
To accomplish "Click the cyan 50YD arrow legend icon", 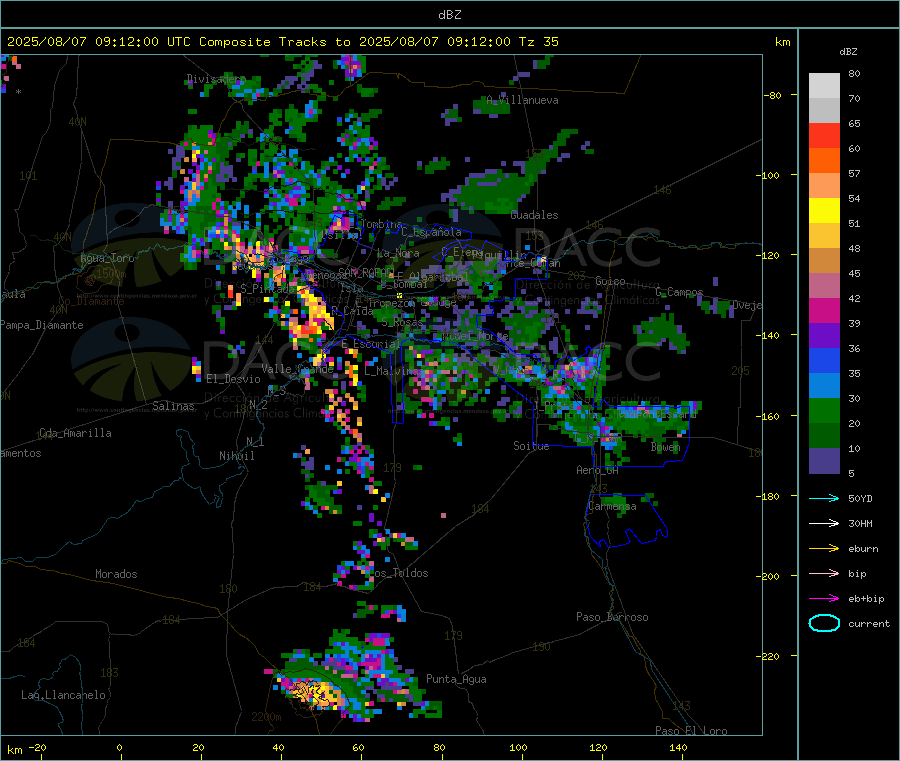I will (824, 498).
